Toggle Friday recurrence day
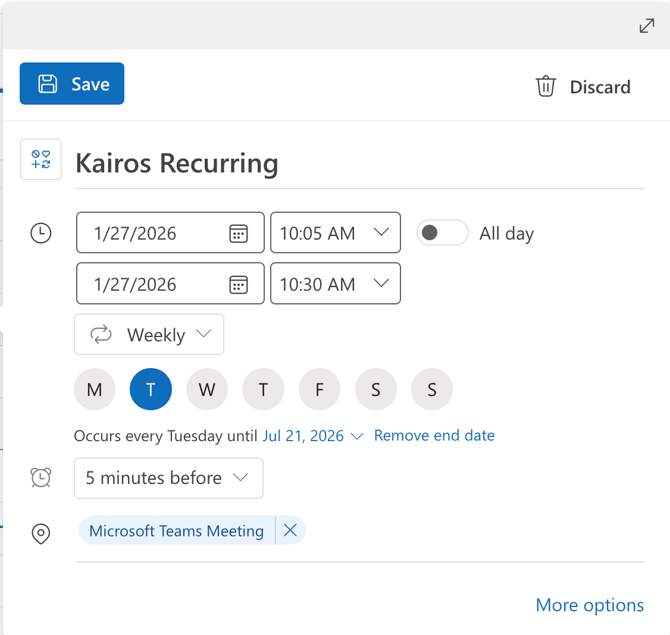 point(319,390)
